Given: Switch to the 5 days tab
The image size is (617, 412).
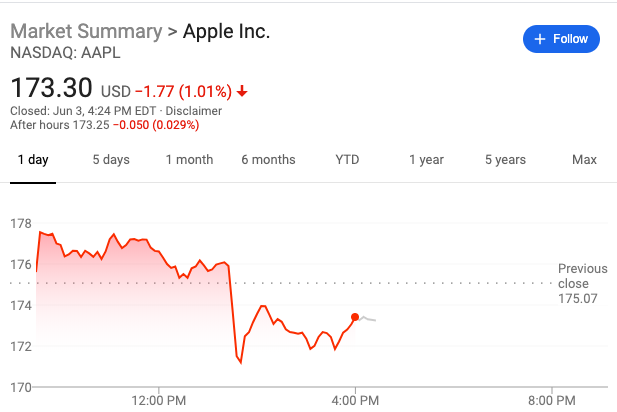Looking at the screenshot, I should point(111,160).
